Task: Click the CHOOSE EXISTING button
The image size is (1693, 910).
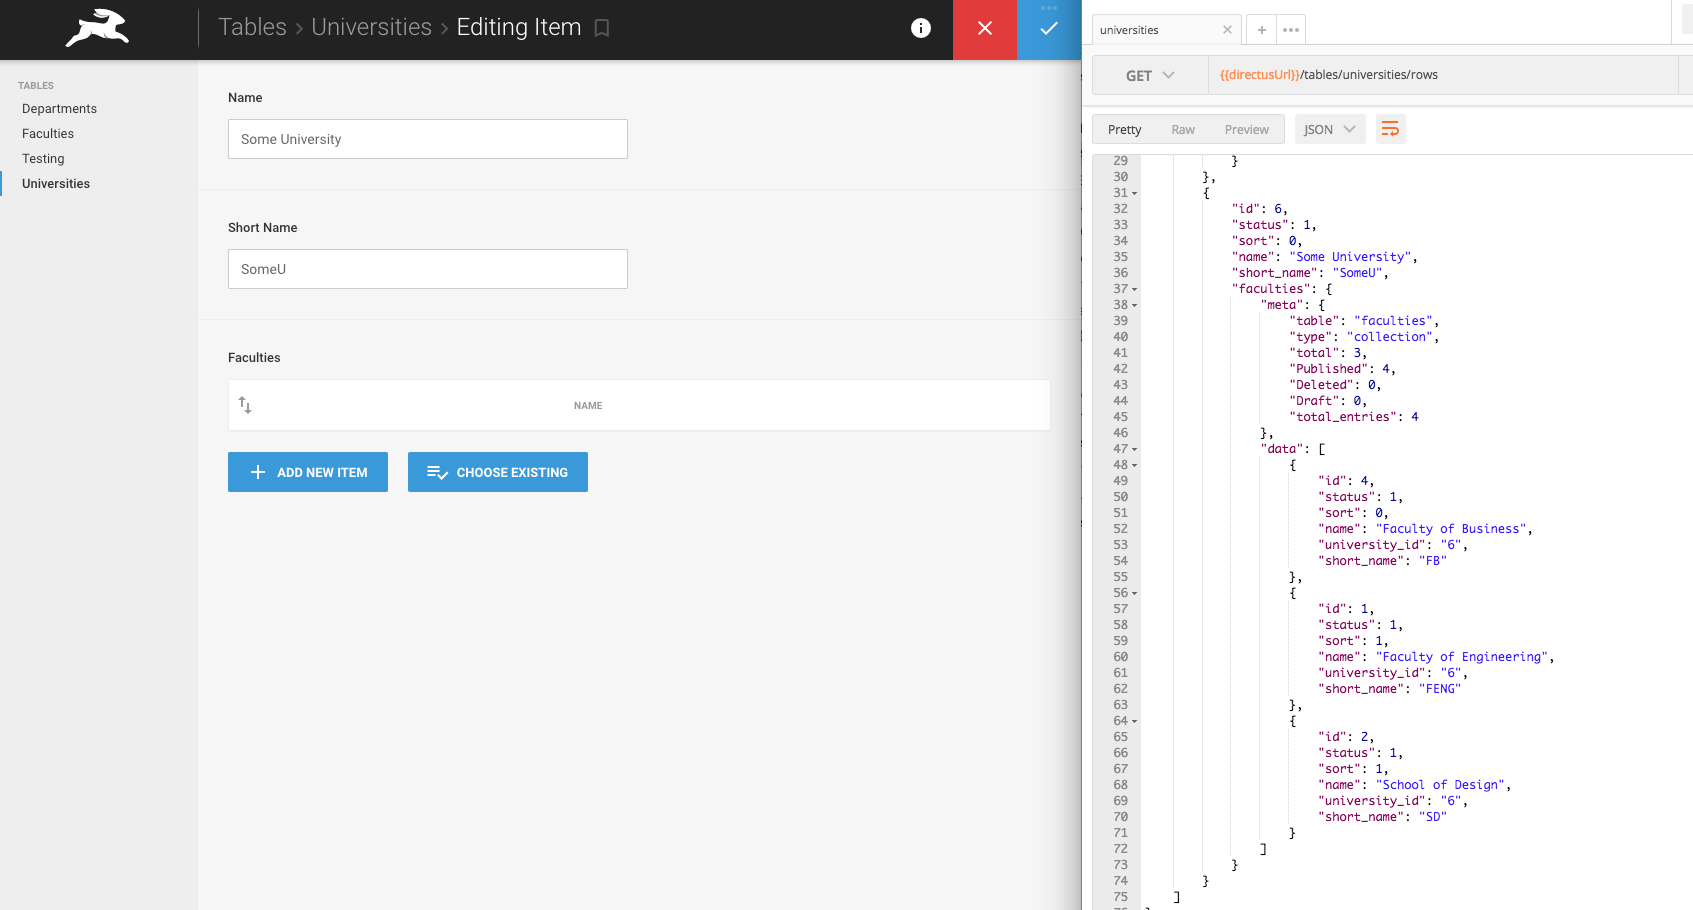Action: pos(497,471)
